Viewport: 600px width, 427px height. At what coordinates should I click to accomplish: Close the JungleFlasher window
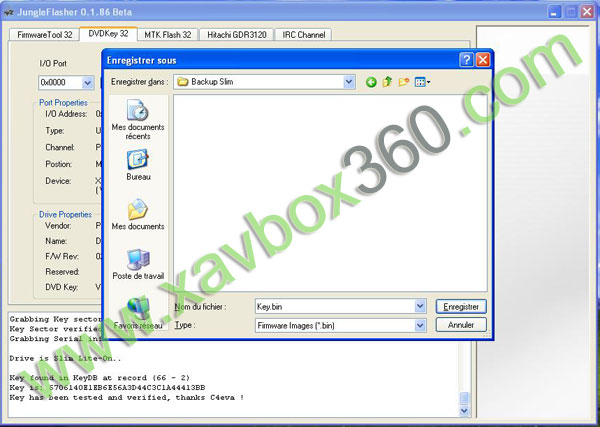(587, 11)
